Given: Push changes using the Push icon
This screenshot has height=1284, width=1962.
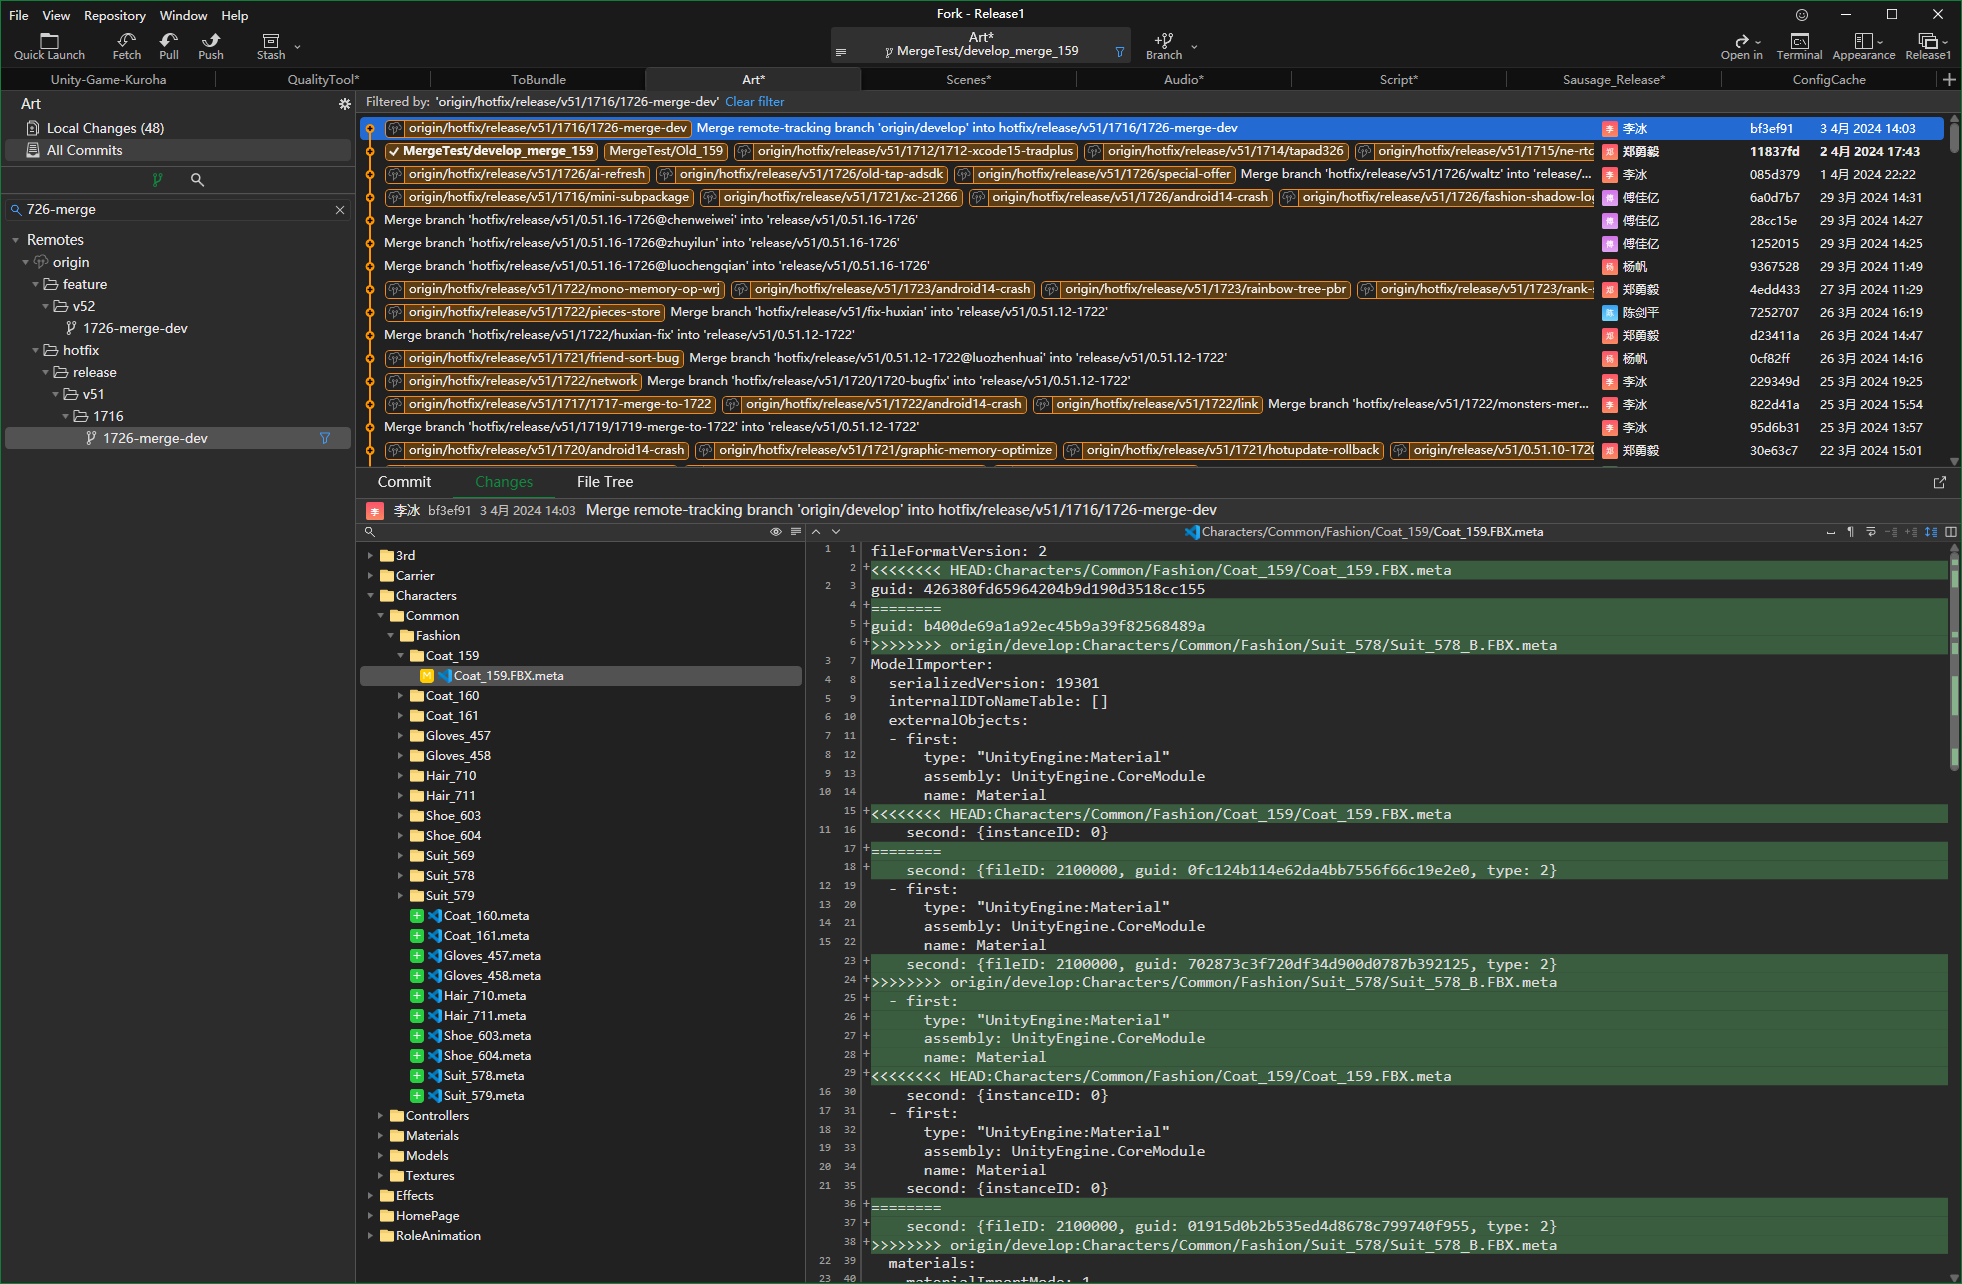Looking at the screenshot, I should tap(211, 41).
